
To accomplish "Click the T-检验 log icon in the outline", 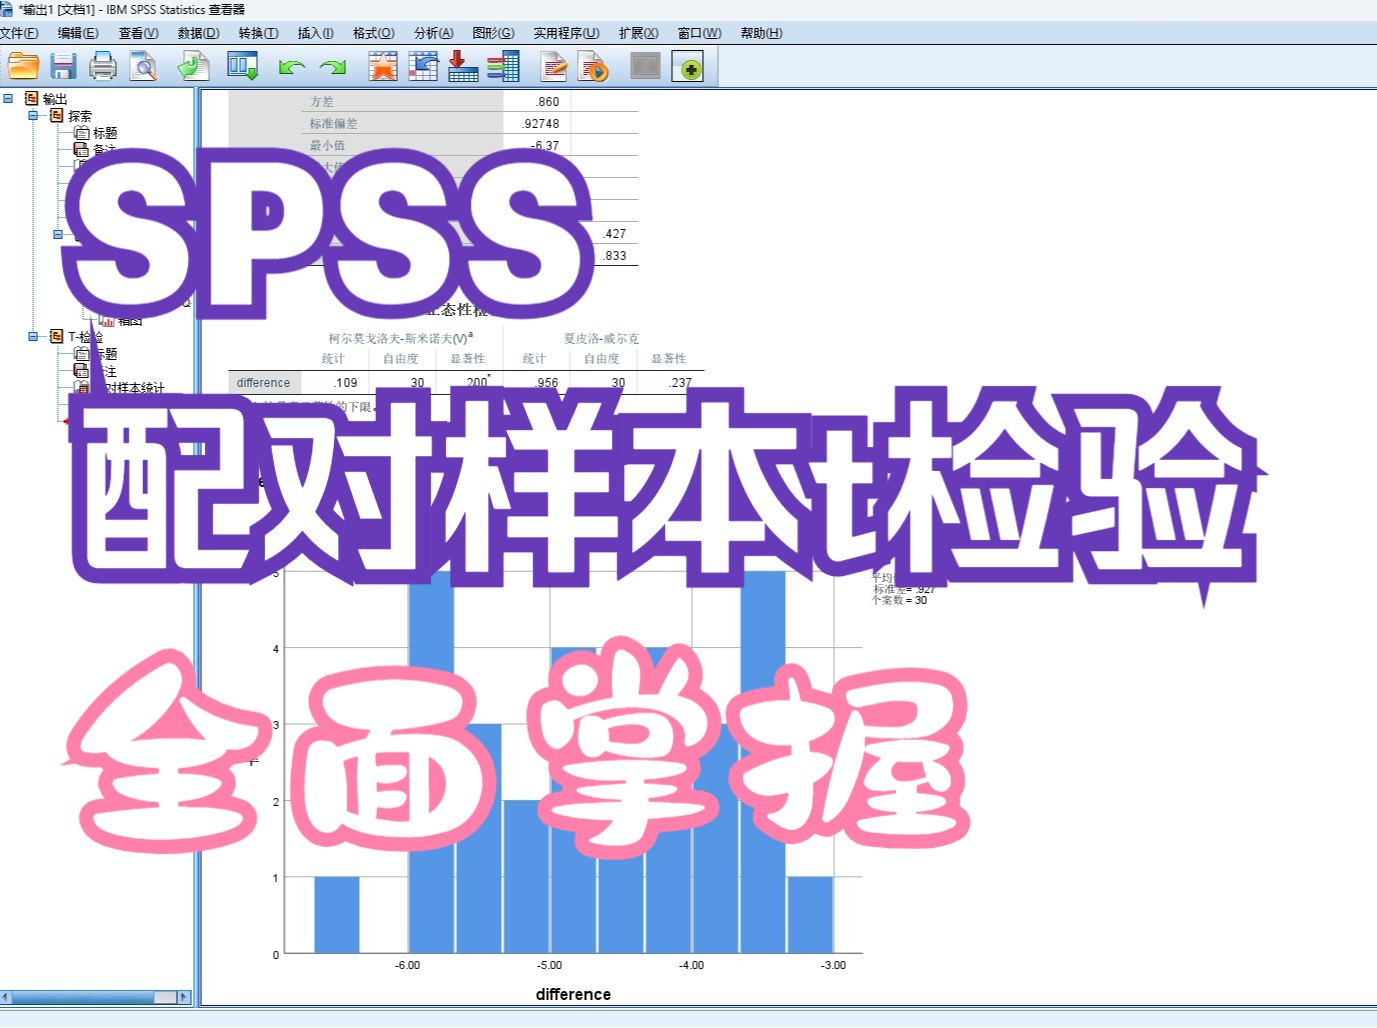I will [x=57, y=337].
